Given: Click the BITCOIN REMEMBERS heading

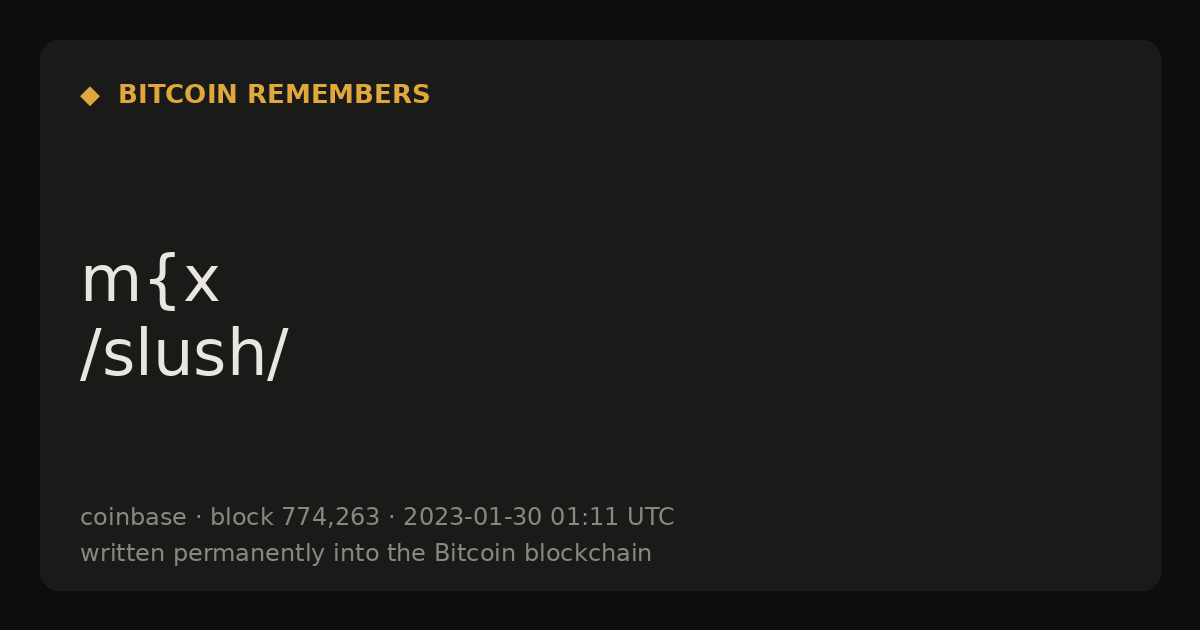Looking at the screenshot, I should (x=274, y=95).
